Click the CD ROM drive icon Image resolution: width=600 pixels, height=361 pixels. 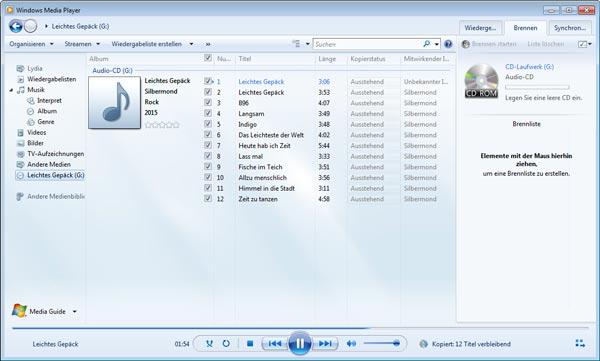tap(481, 80)
